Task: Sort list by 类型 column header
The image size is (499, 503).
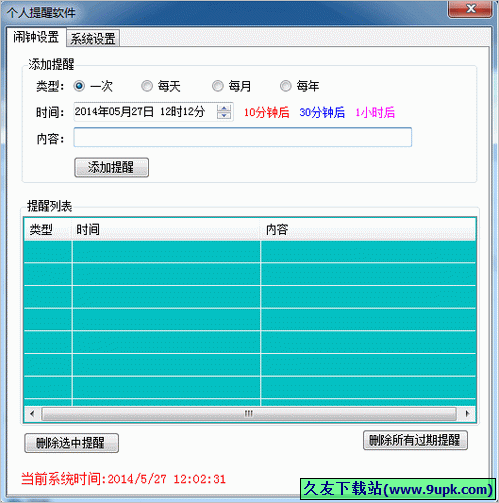Action: (x=48, y=229)
